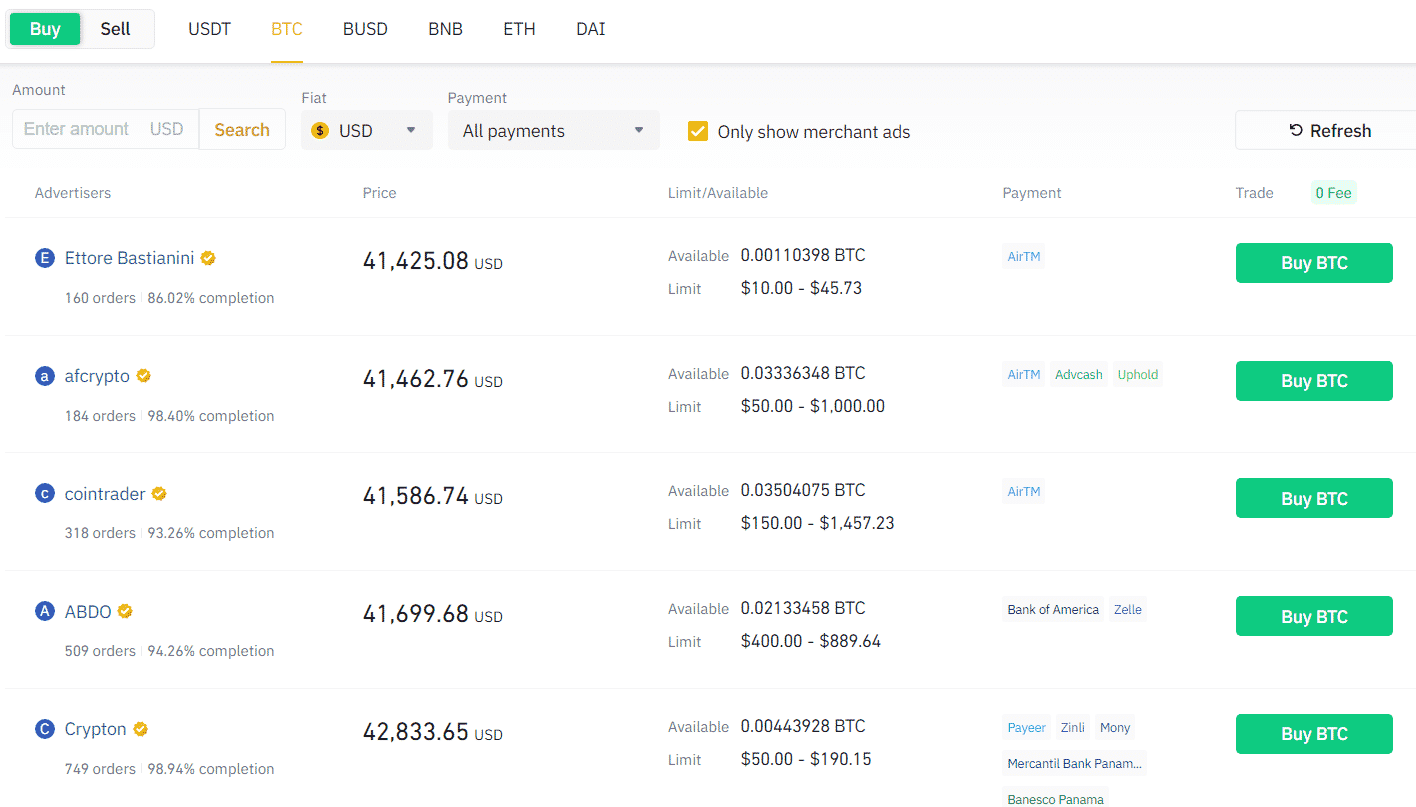The image size is (1416, 807).
Task: Open Ettore Bastianini advertiser profile name
Action: click(129, 258)
